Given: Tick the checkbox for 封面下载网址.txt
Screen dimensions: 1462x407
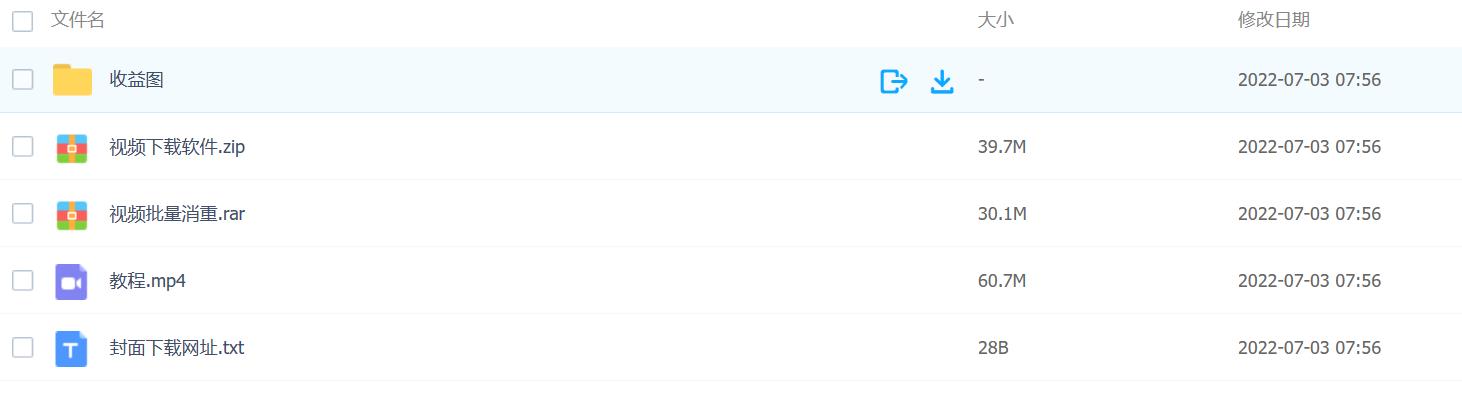Looking at the screenshot, I should click(x=22, y=348).
